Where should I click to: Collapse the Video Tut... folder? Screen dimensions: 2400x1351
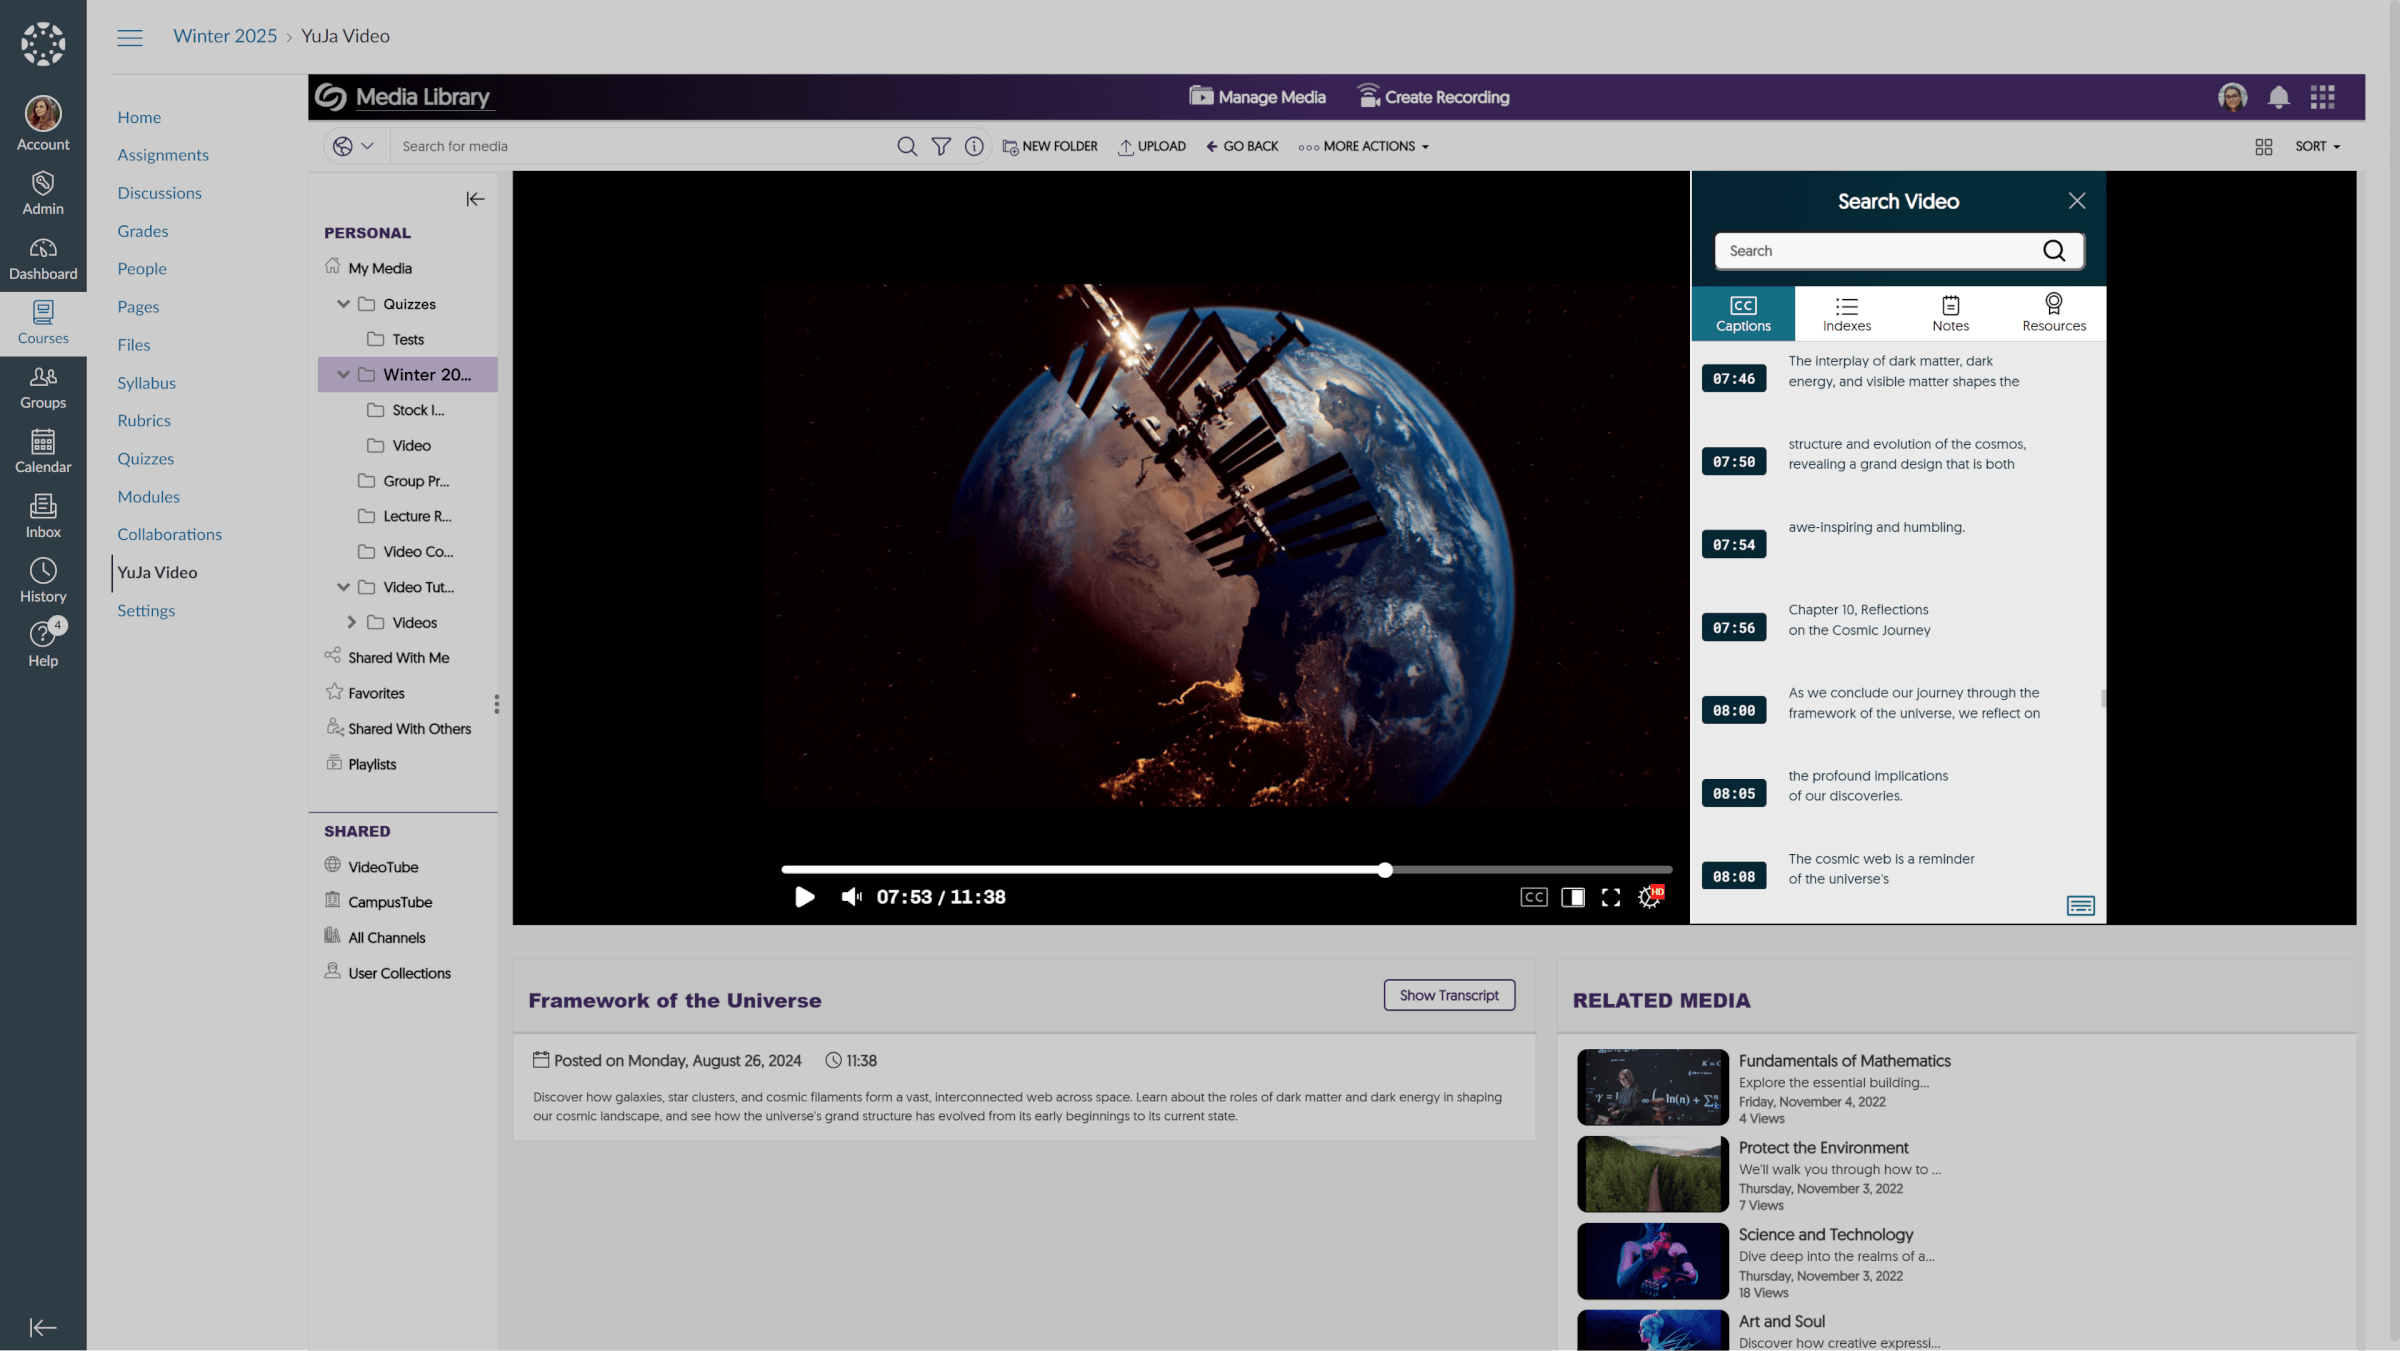tap(344, 587)
